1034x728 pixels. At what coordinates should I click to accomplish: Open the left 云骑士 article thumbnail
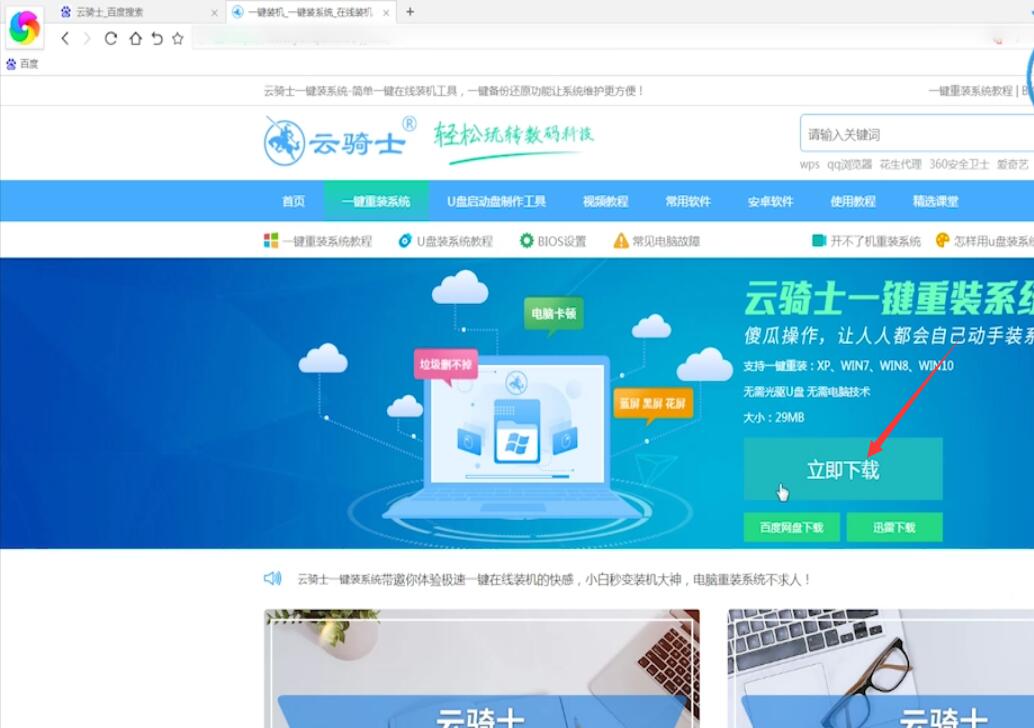click(481, 669)
